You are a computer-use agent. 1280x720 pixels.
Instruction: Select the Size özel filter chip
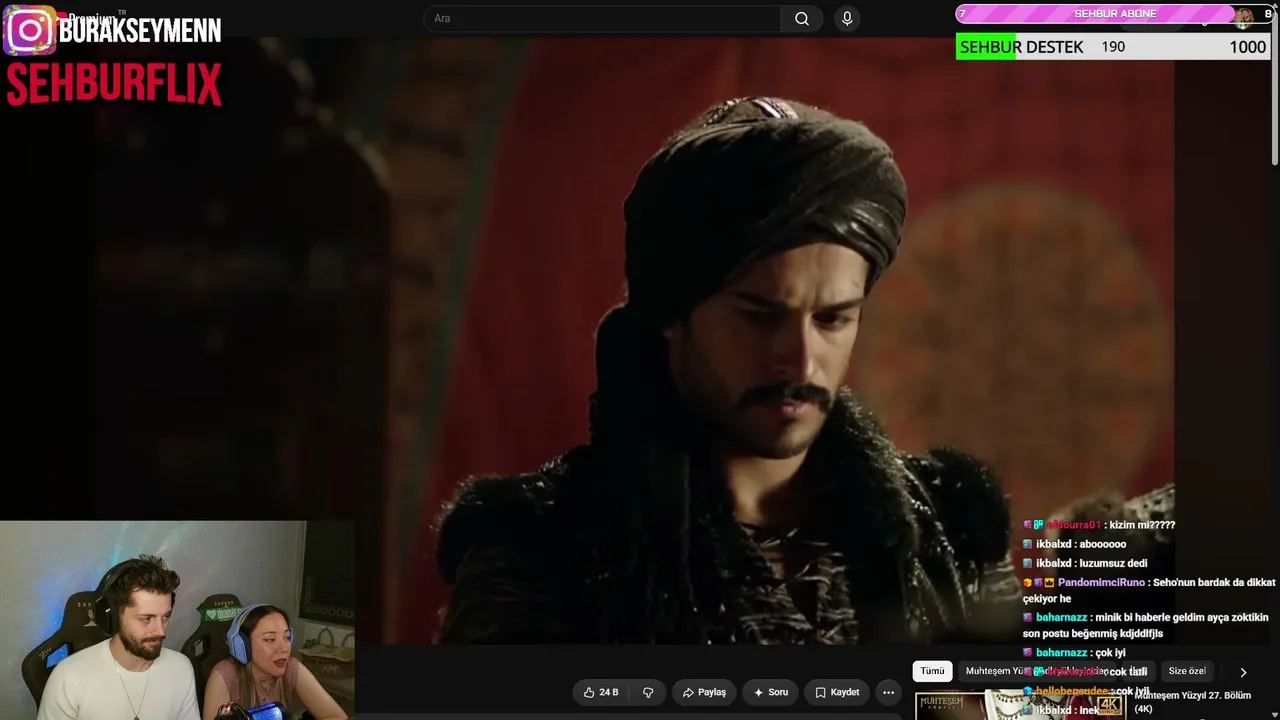1187,671
